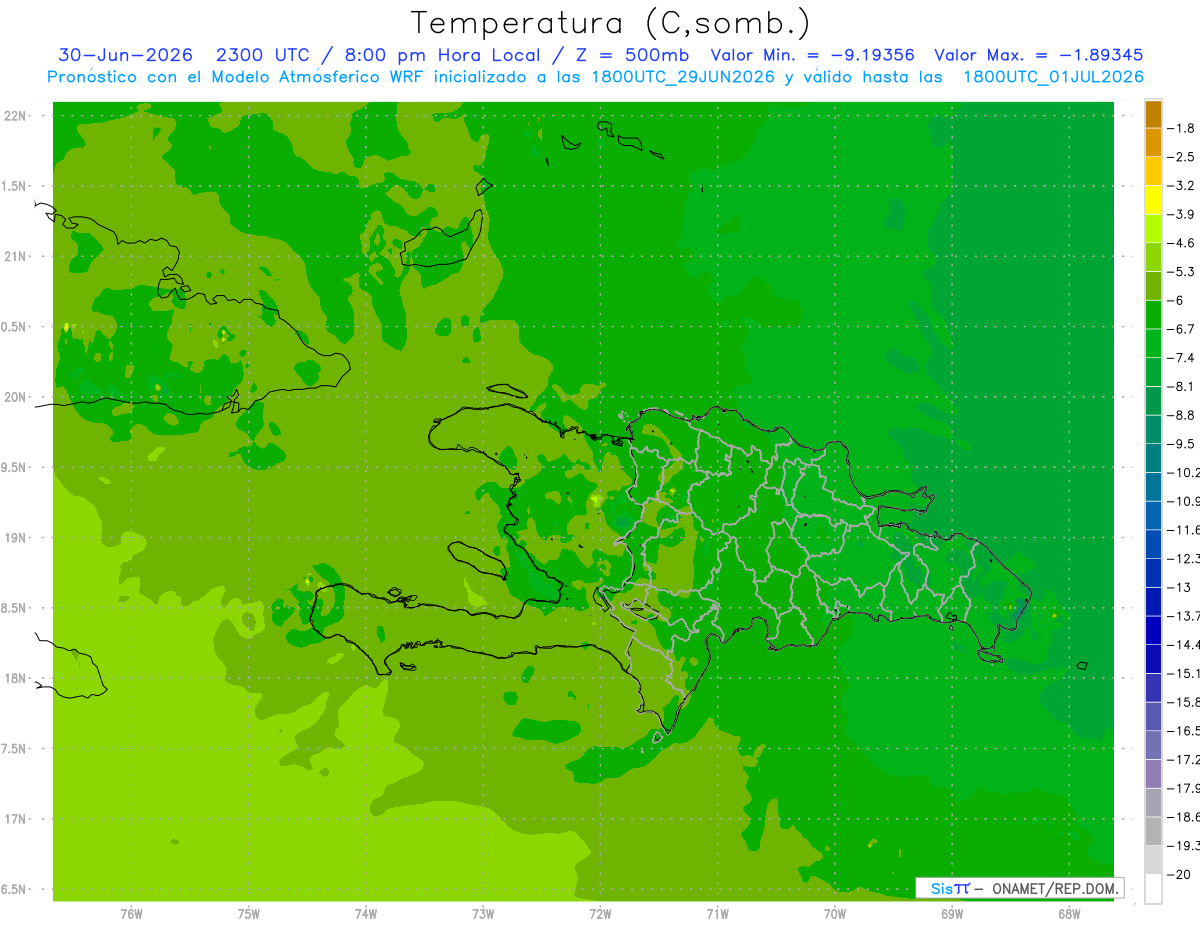This screenshot has height=927, width=1200.
Task: Pick the teal swatch between -9.5 and -10.2
Action: [1153, 458]
